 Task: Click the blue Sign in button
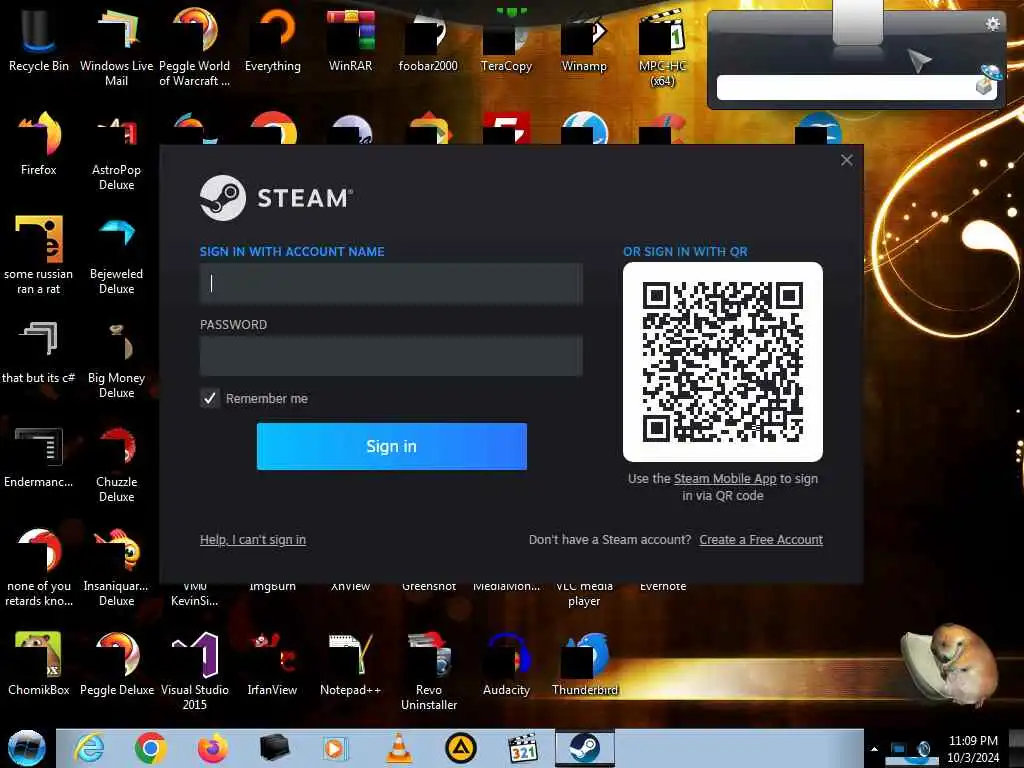pos(392,446)
